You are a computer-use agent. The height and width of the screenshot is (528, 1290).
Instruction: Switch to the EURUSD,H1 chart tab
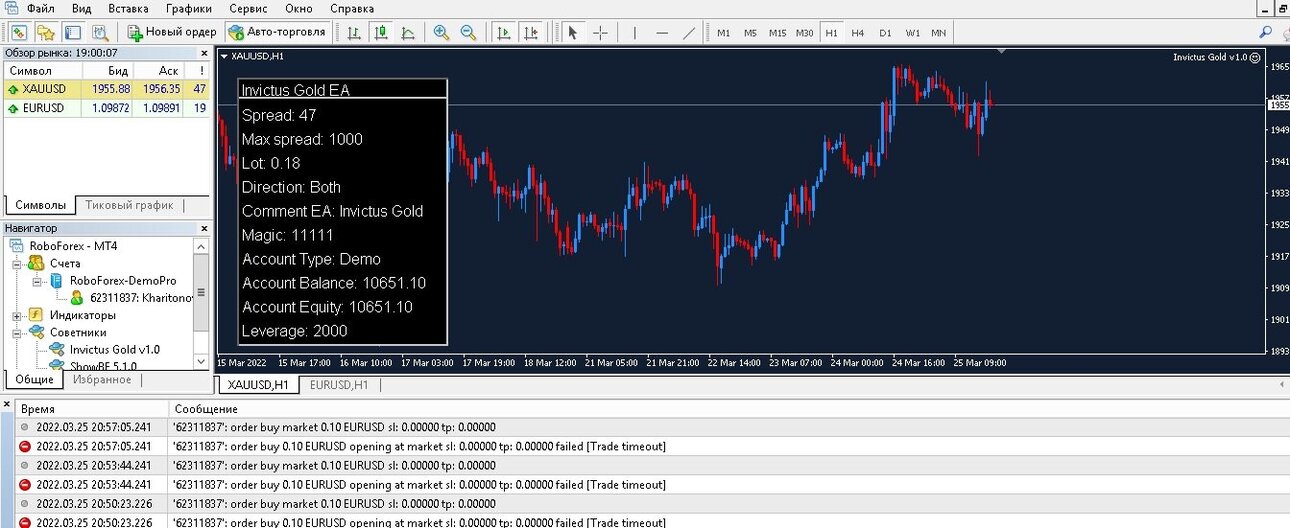[339, 385]
